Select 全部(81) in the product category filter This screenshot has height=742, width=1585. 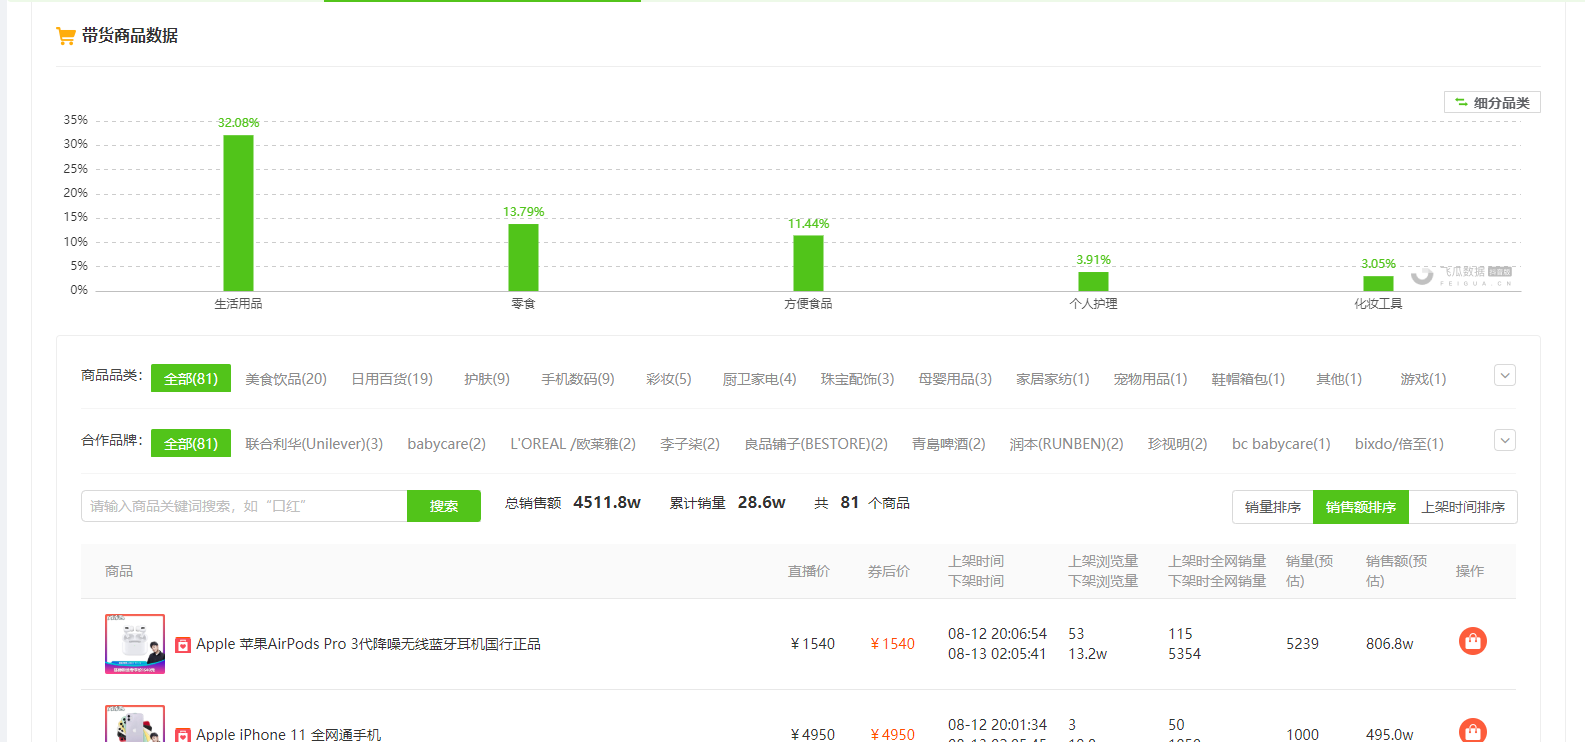pyautogui.click(x=191, y=378)
